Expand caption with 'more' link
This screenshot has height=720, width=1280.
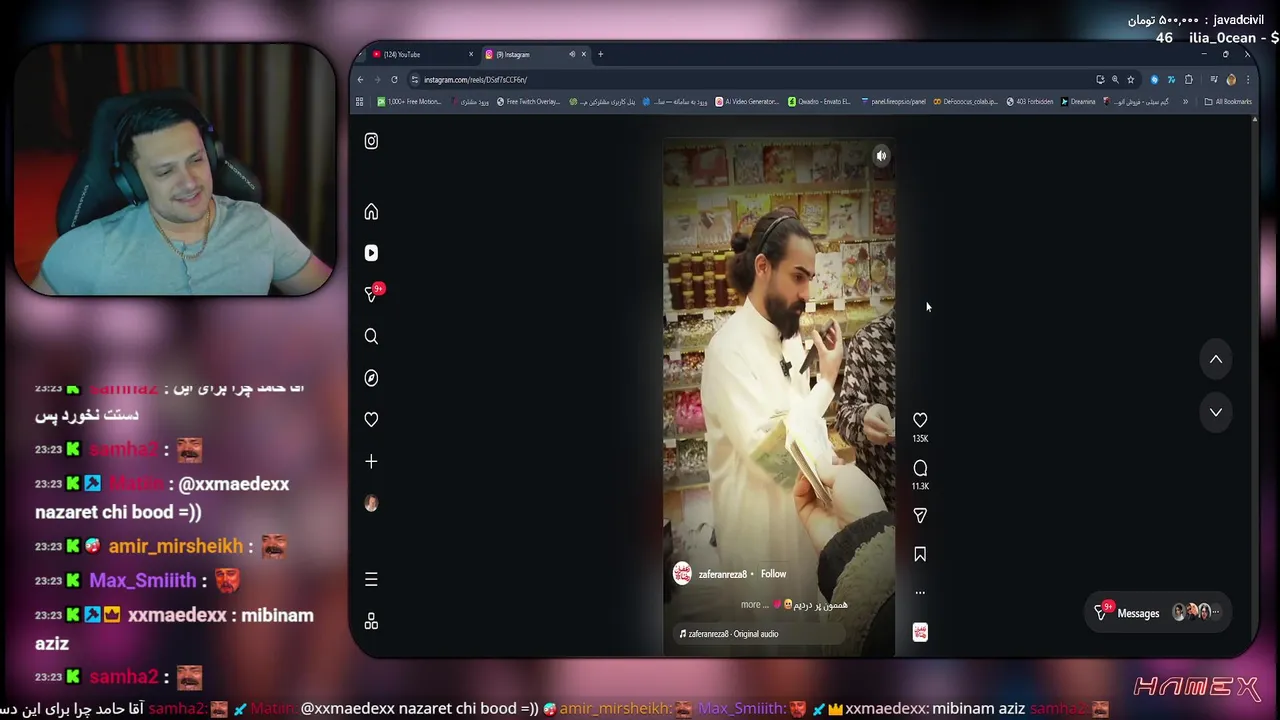(x=754, y=605)
